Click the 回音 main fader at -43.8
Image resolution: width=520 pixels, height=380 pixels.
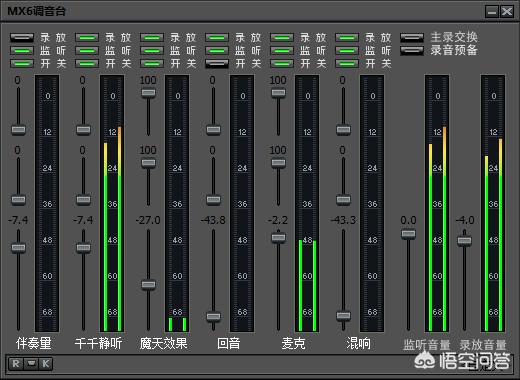[x=213, y=316]
